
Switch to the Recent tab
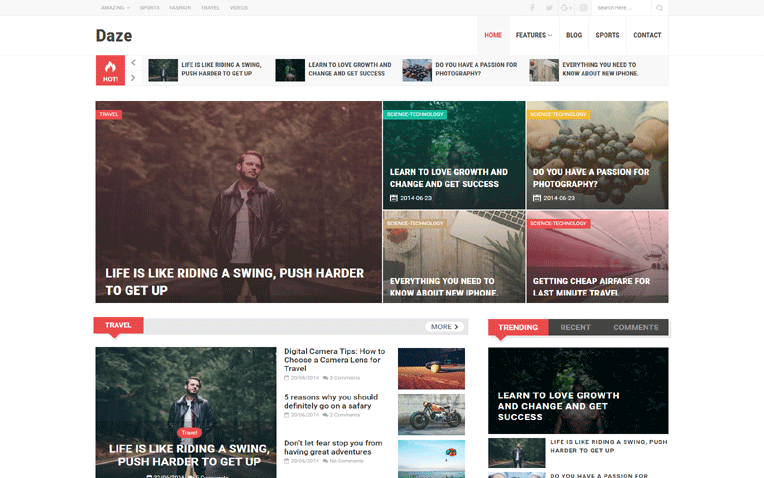tap(575, 327)
